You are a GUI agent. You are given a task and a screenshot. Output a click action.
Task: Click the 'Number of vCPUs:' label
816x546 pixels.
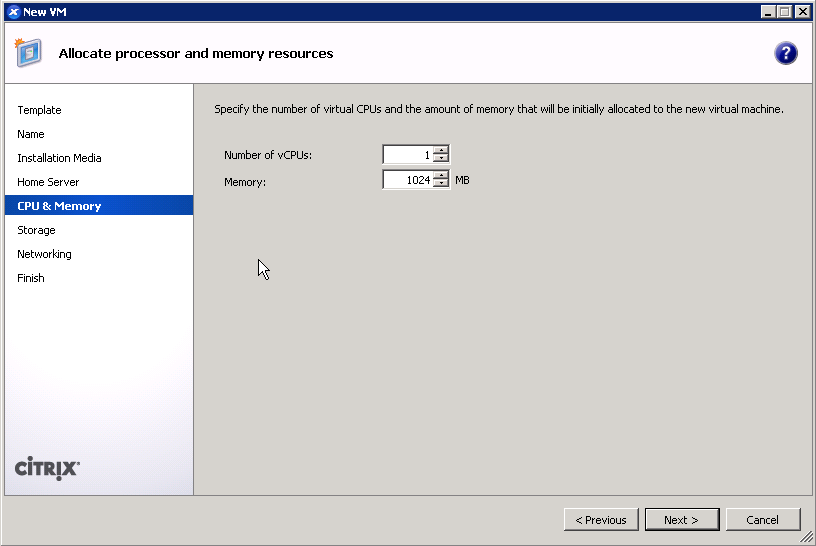click(x=268, y=155)
